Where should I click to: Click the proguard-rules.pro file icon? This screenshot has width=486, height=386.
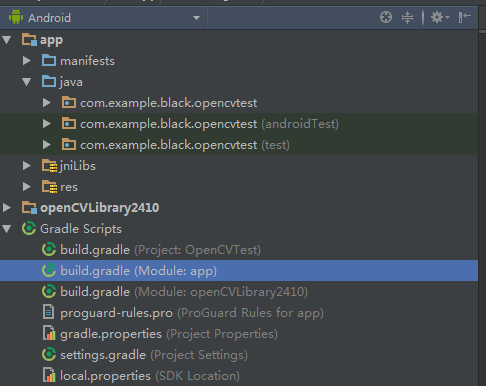coord(49,312)
